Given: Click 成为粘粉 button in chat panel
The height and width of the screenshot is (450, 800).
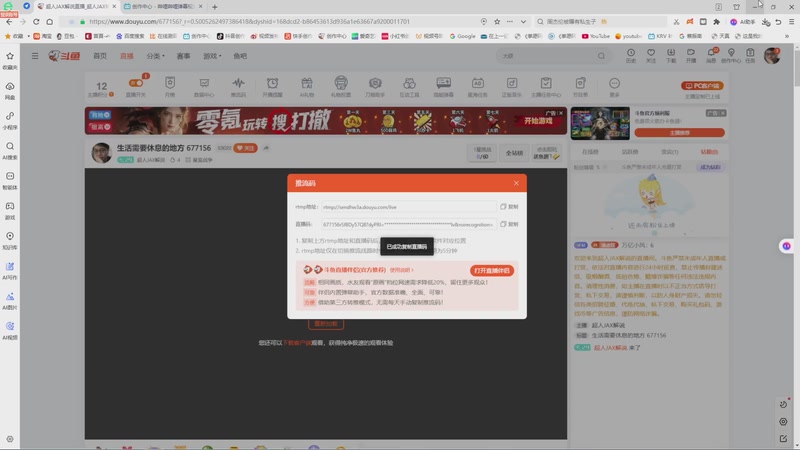Looking at the screenshot, I should (x=710, y=167).
